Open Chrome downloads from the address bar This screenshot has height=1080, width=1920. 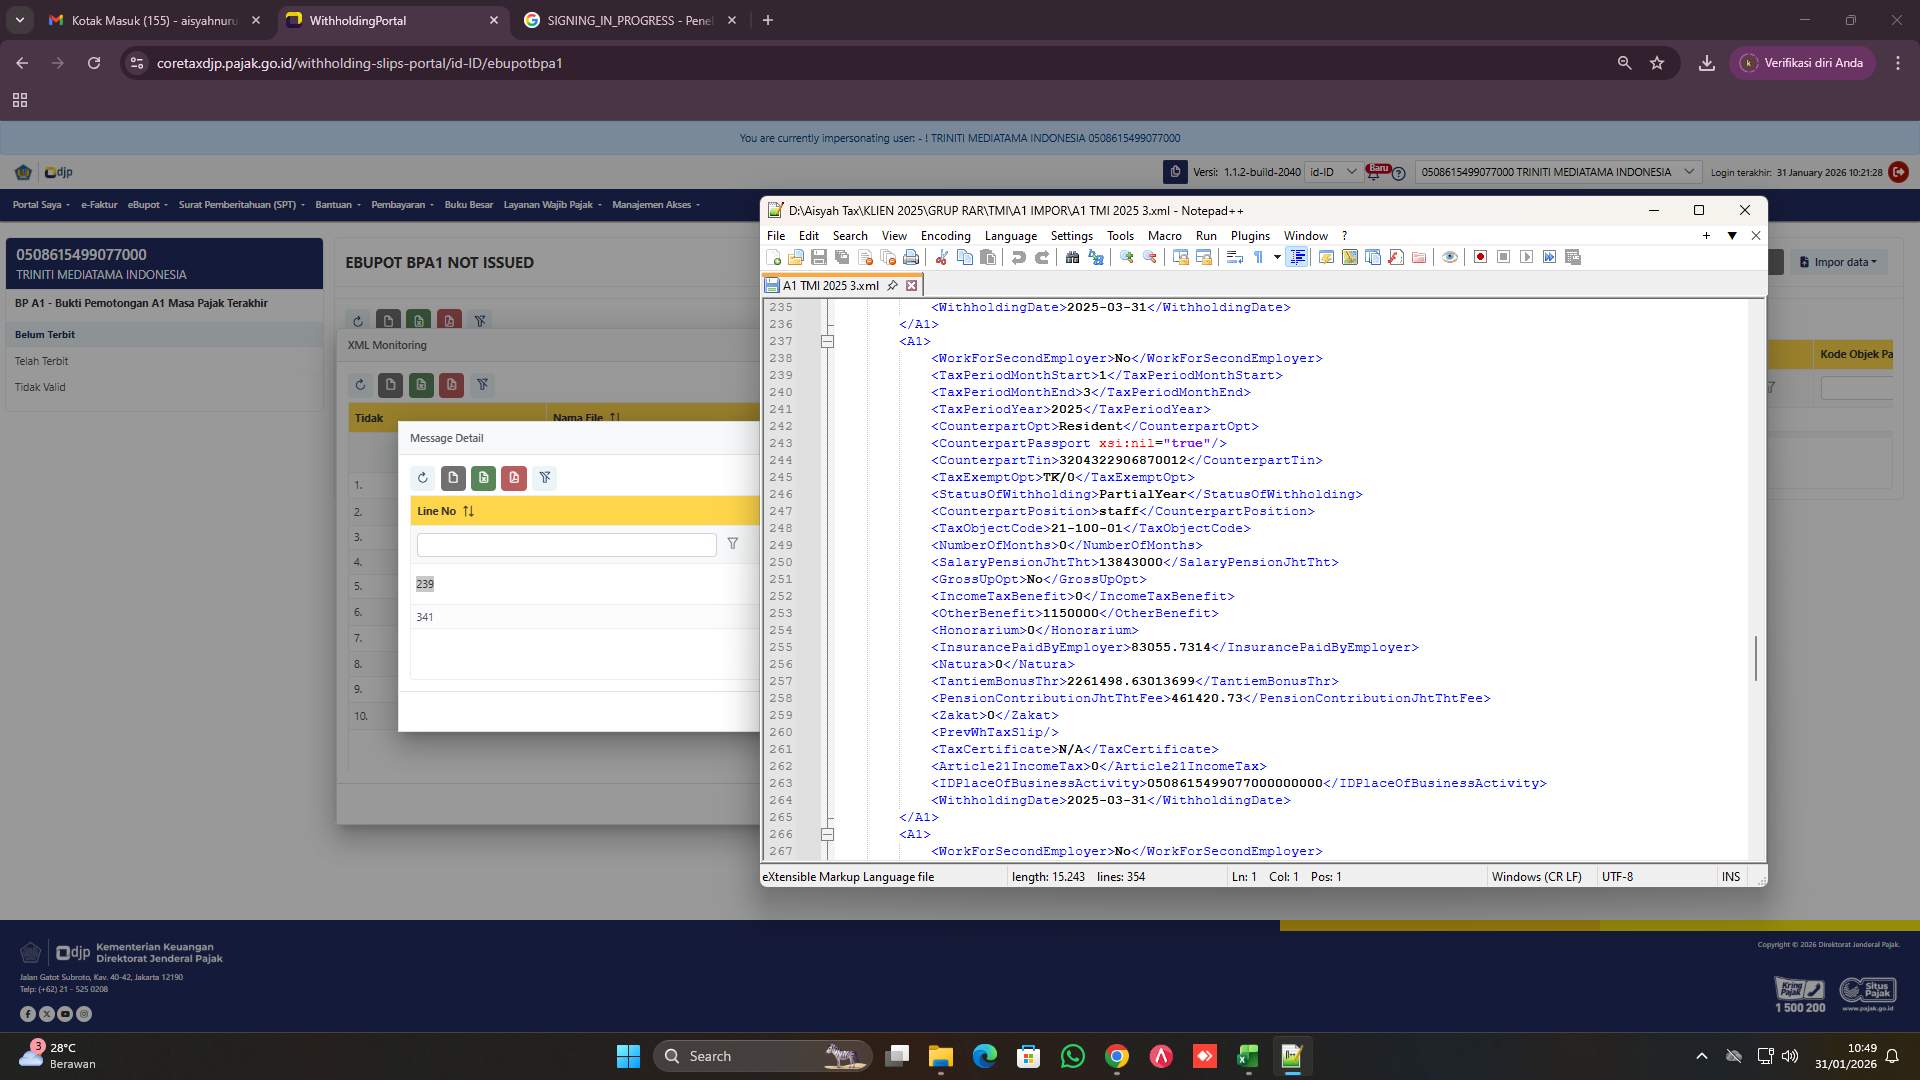(x=1706, y=63)
